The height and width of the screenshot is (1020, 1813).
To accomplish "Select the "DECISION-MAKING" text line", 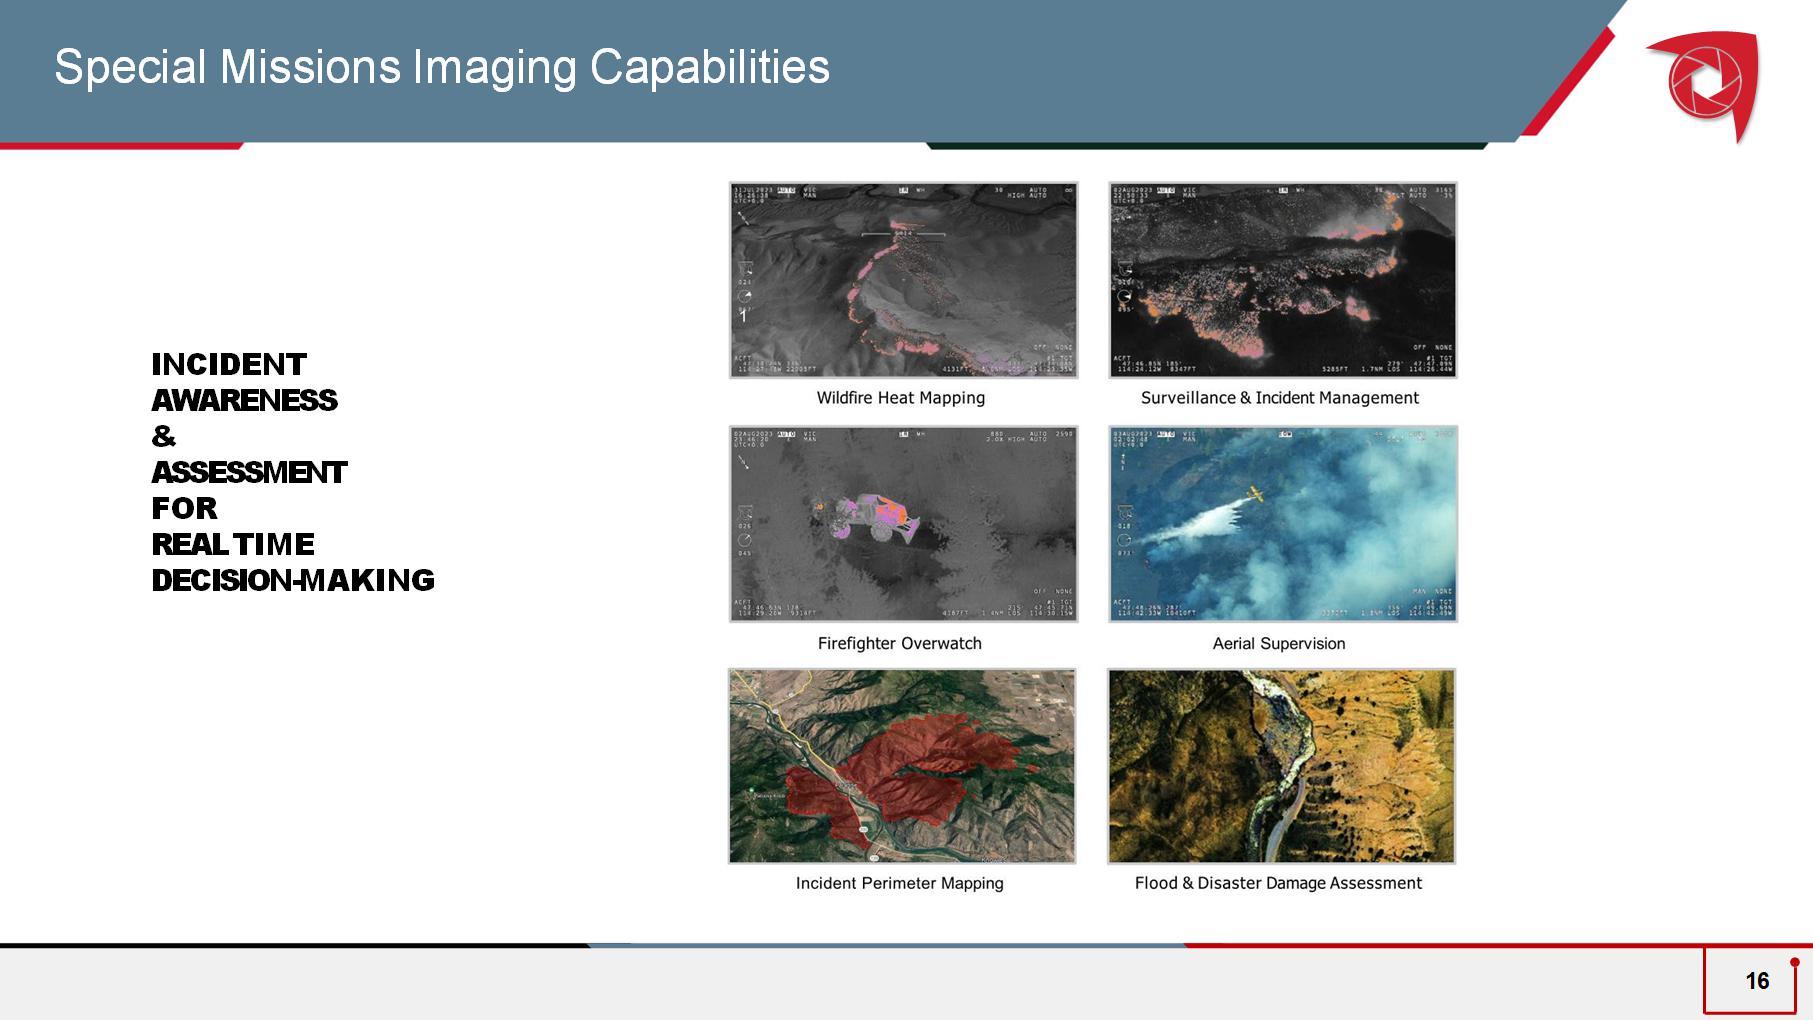I will coord(292,580).
